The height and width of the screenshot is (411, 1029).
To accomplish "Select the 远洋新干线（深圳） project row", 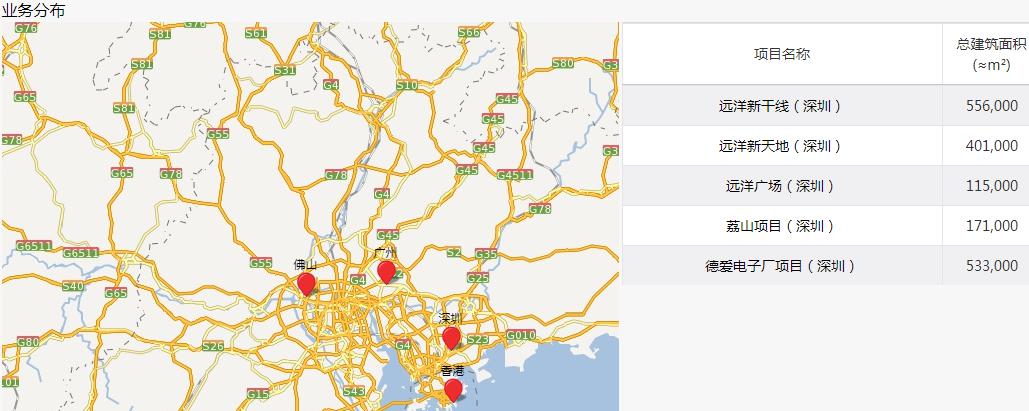I will click(781, 106).
